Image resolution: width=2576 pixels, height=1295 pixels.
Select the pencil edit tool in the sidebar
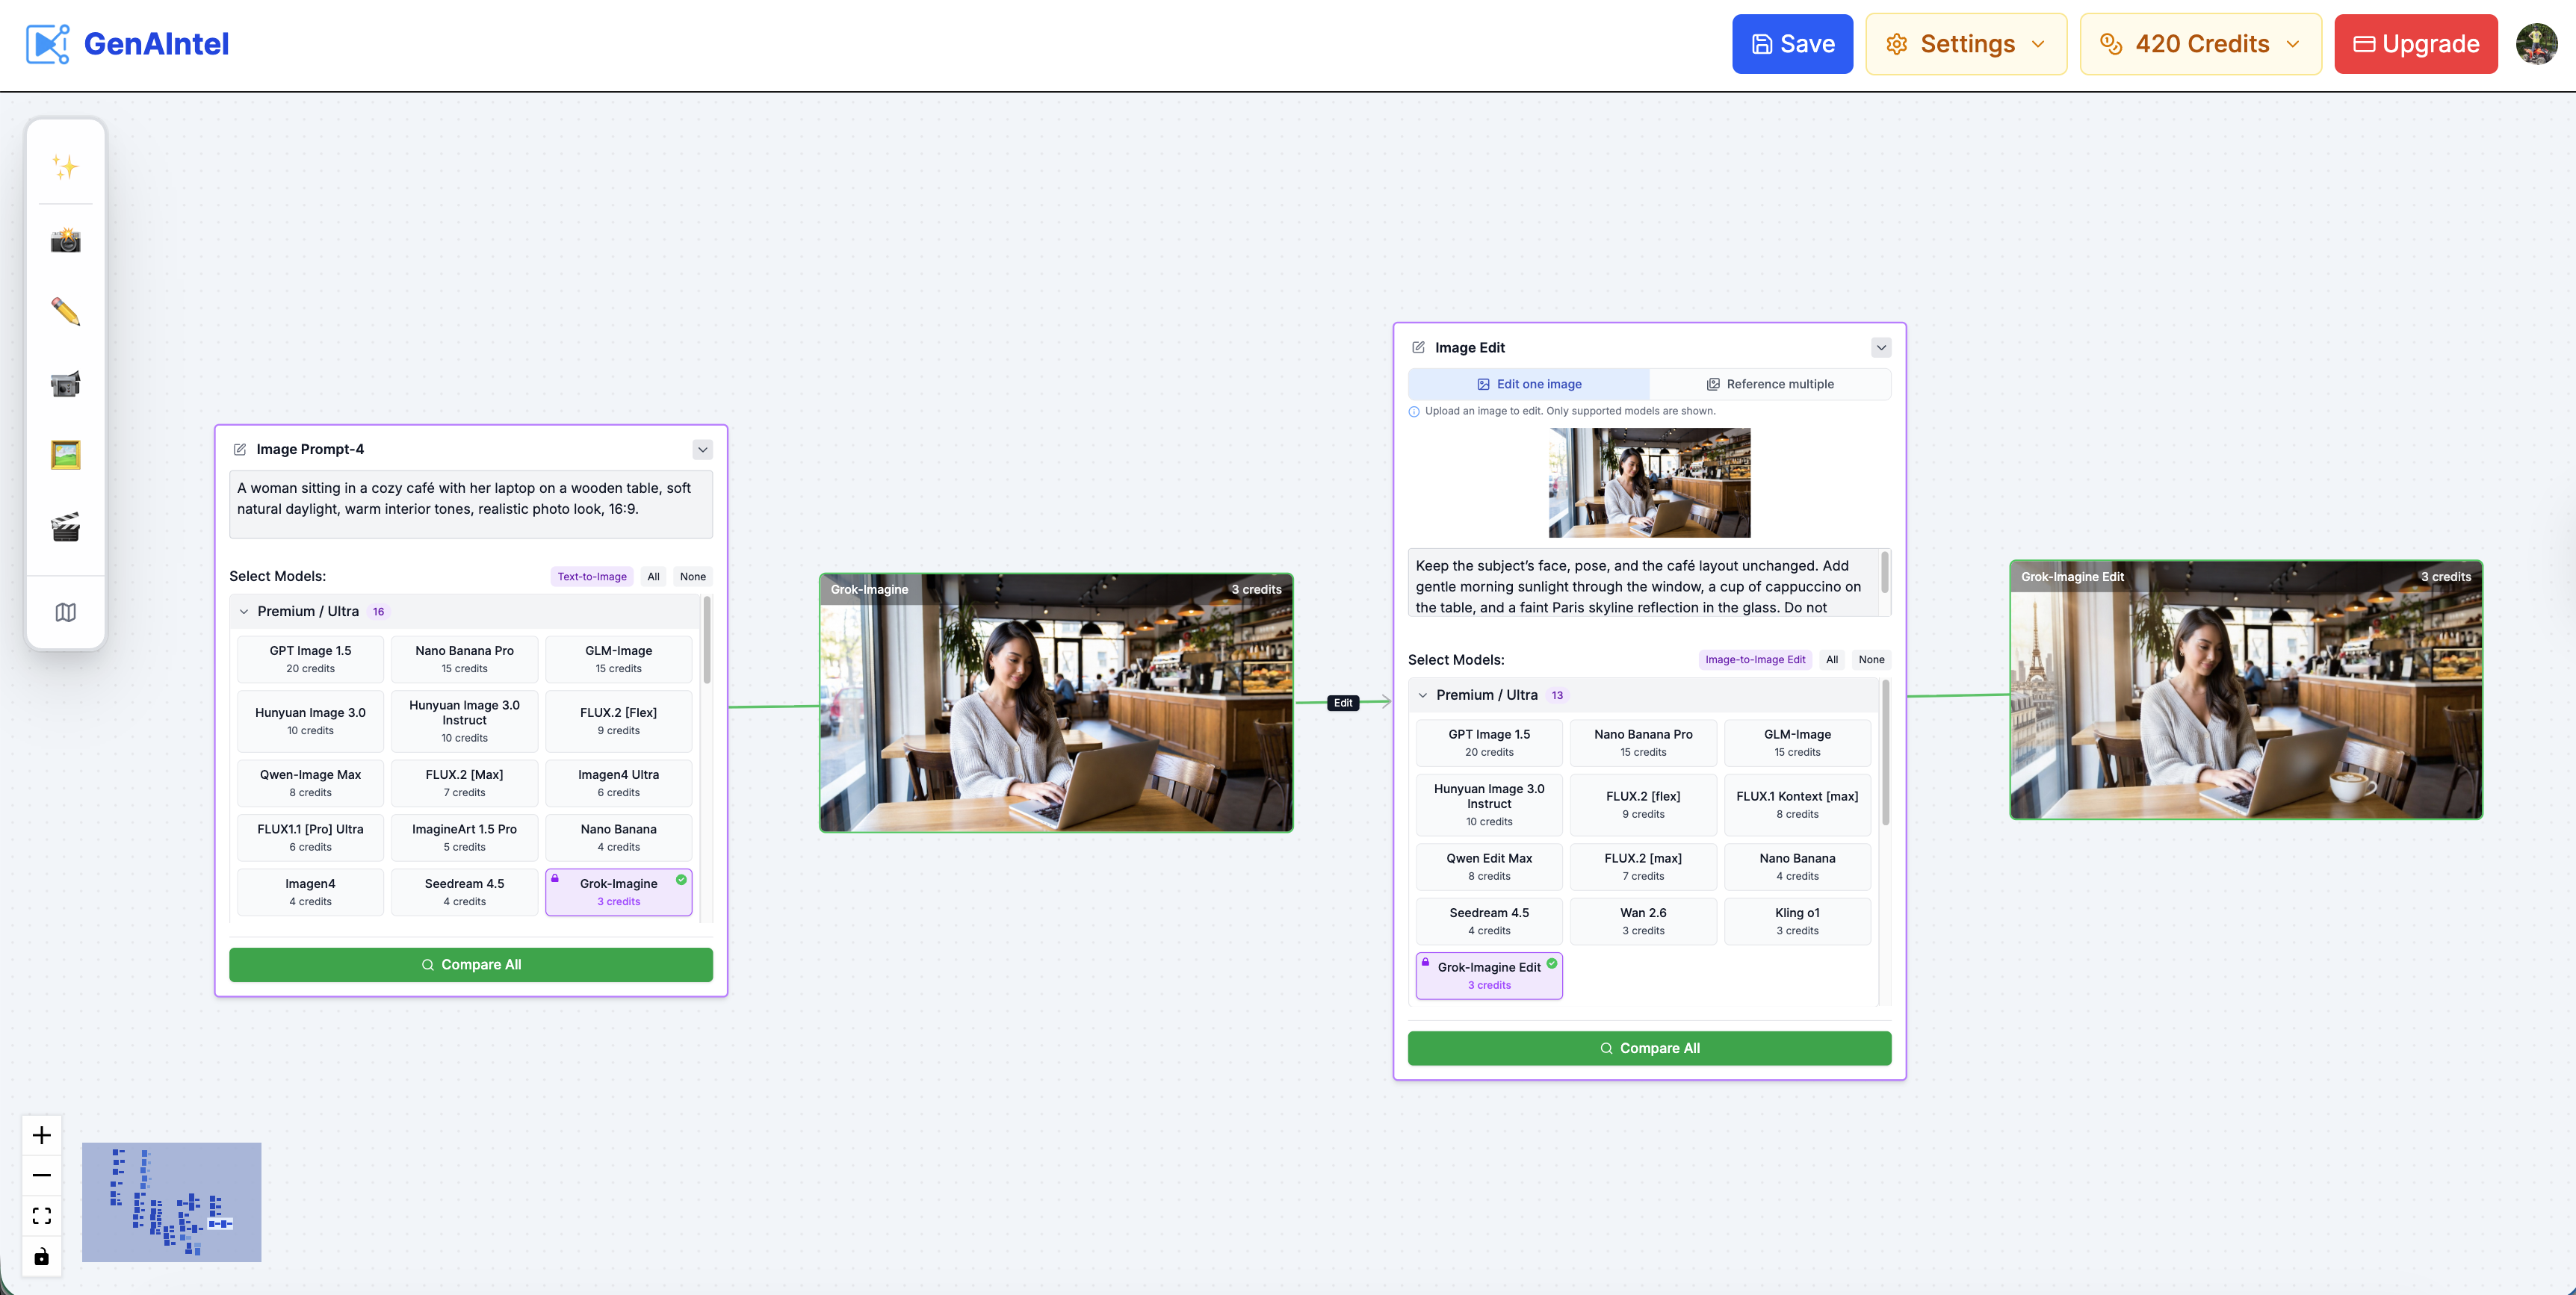pos(65,311)
